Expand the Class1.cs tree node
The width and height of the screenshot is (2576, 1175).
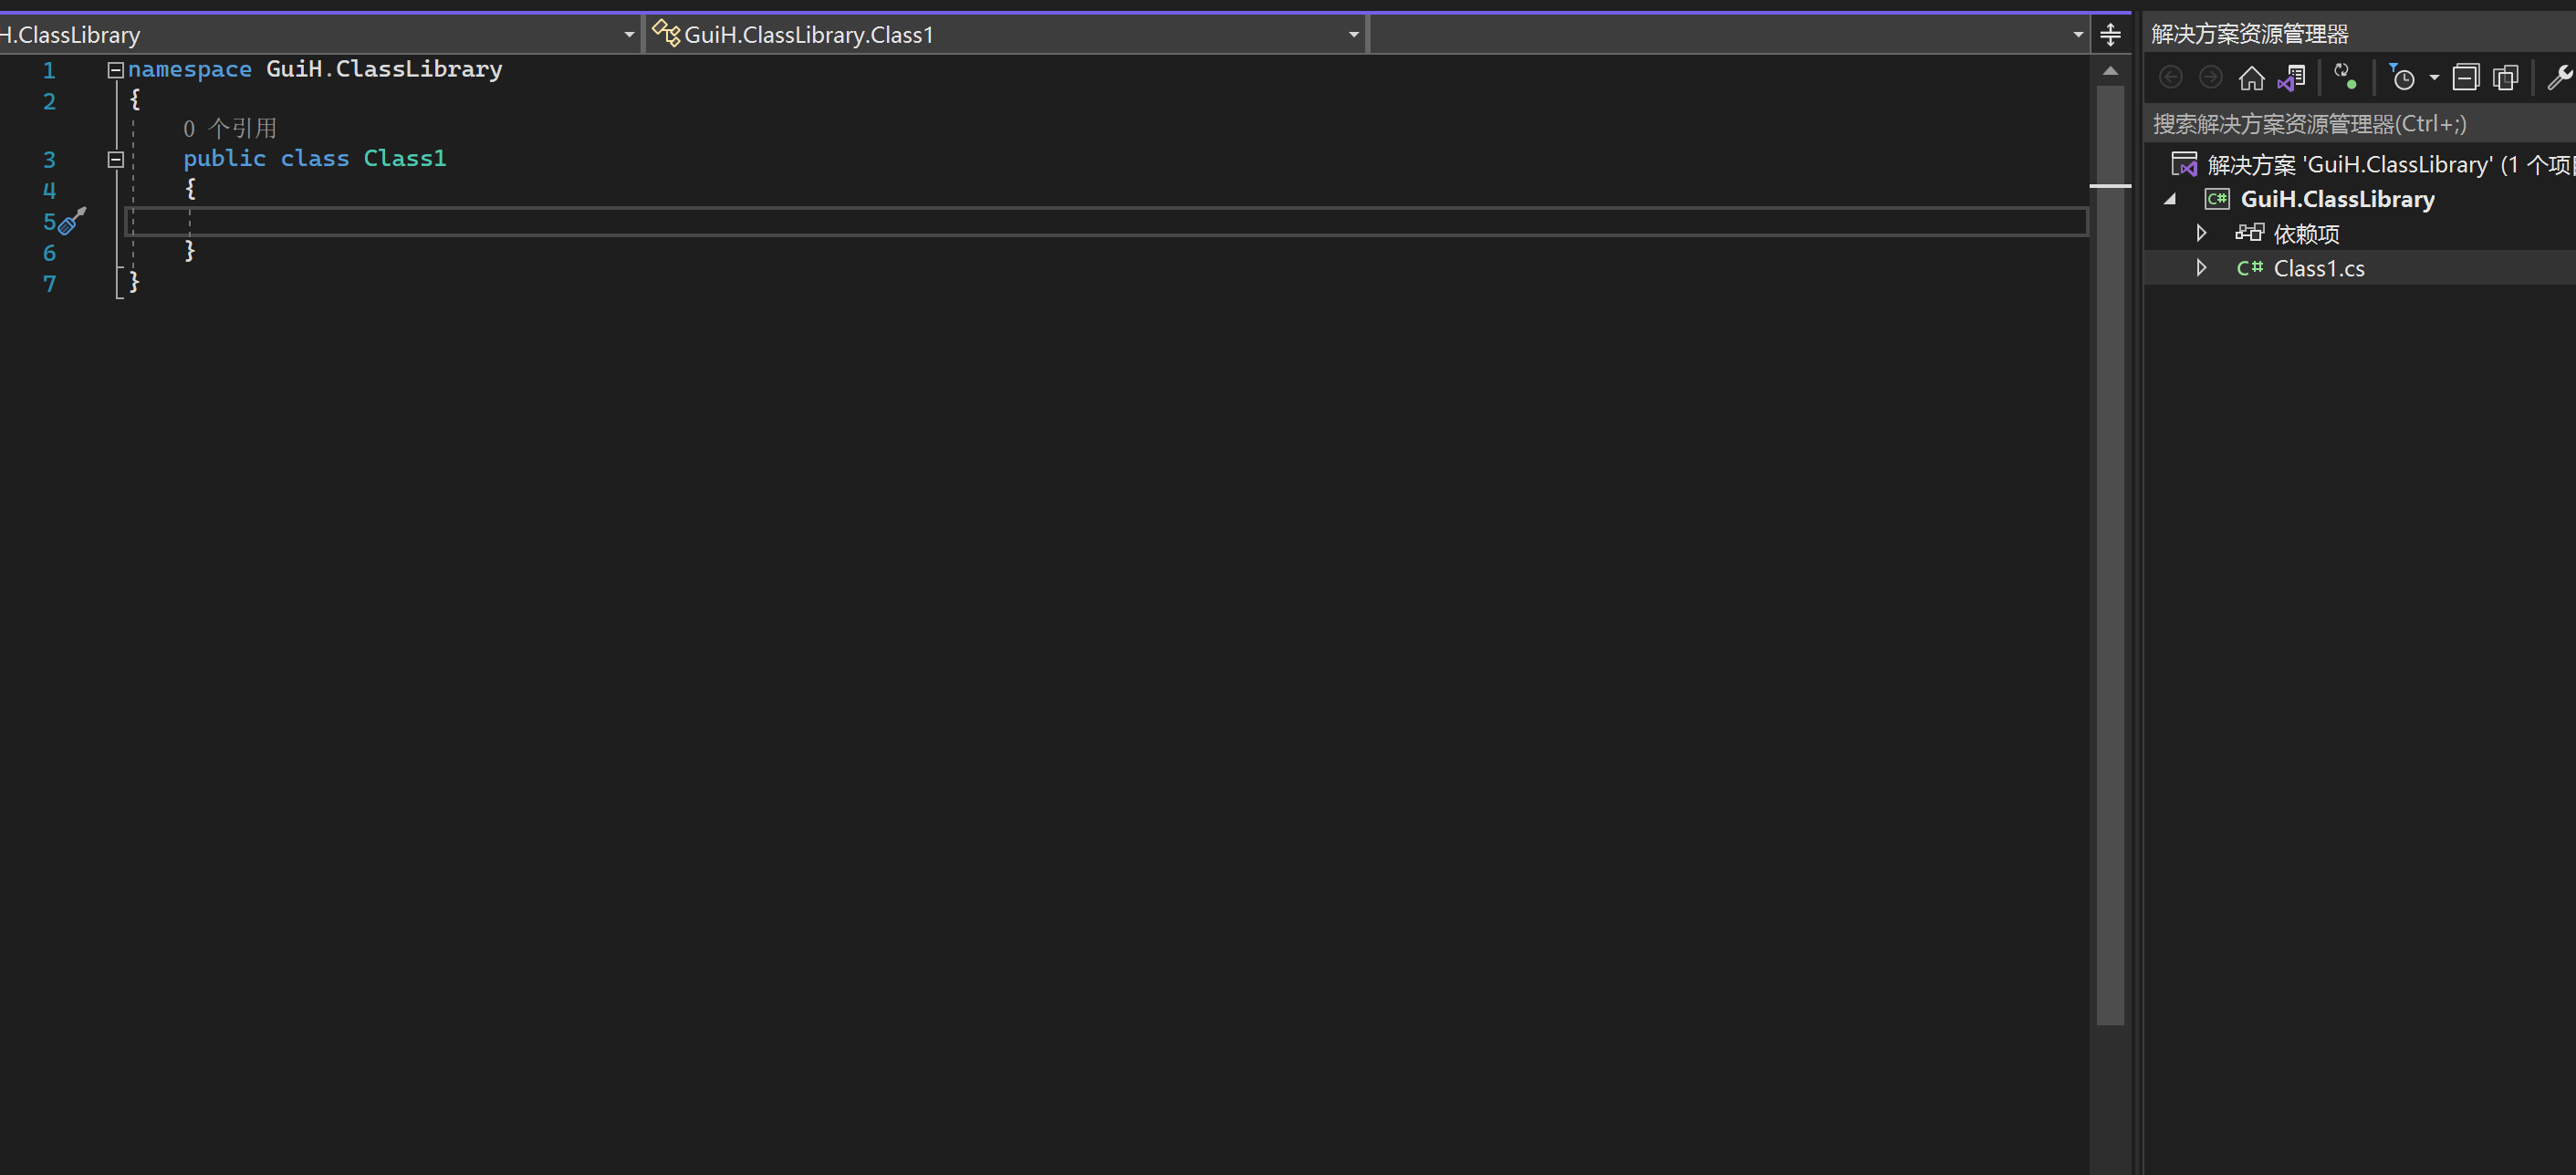[x=2202, y=267]
